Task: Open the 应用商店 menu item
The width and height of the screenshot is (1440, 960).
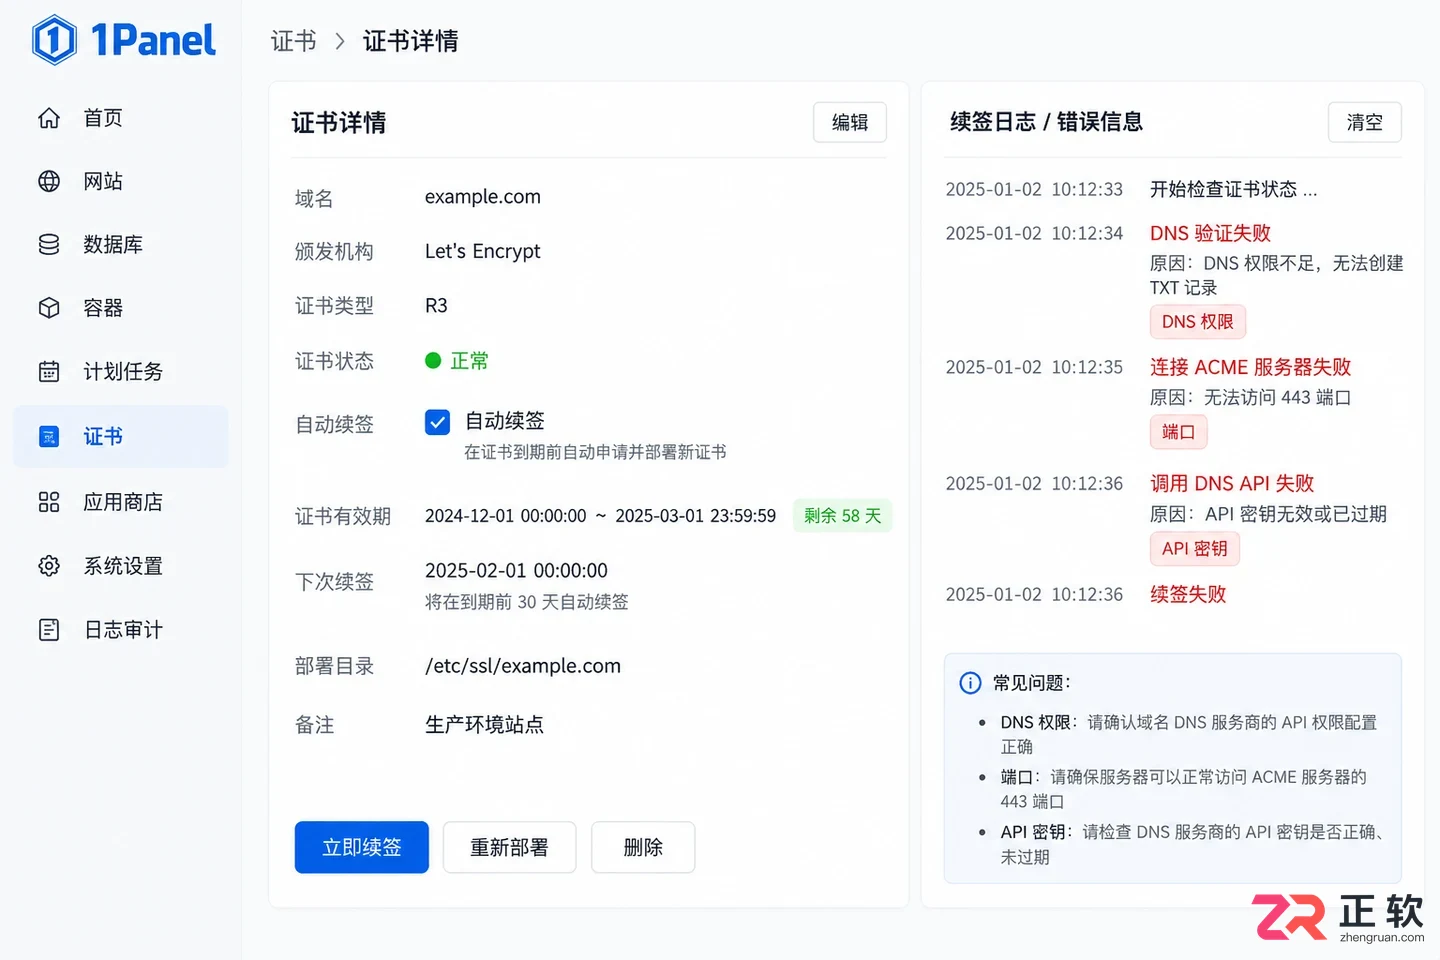Action: [121, 501]
